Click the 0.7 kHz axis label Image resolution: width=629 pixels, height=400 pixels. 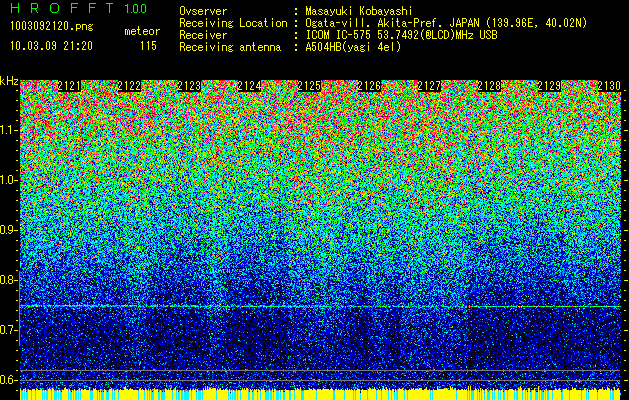(9, 330)
